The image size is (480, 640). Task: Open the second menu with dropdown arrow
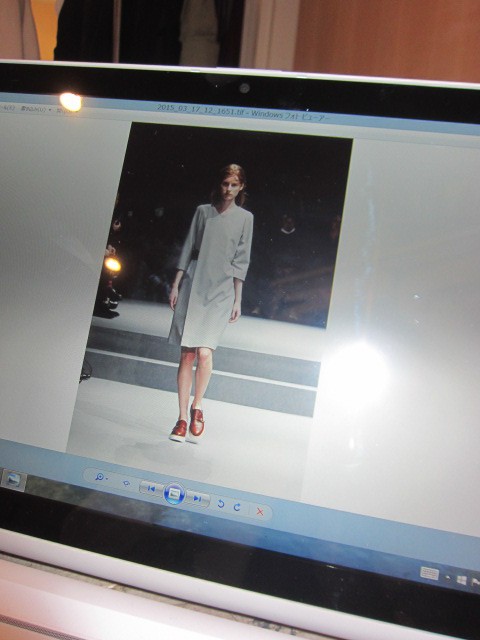tap(34, 109)
